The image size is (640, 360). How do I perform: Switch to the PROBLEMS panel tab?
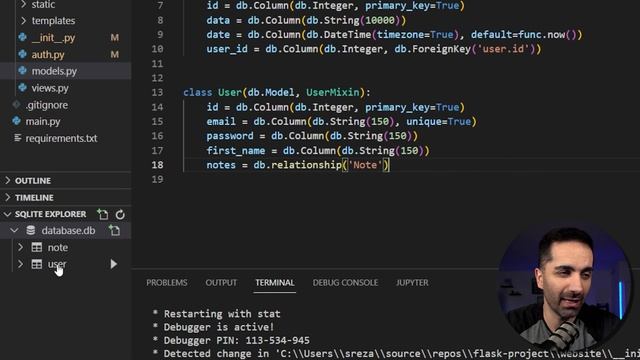click(x=167, y=282)
